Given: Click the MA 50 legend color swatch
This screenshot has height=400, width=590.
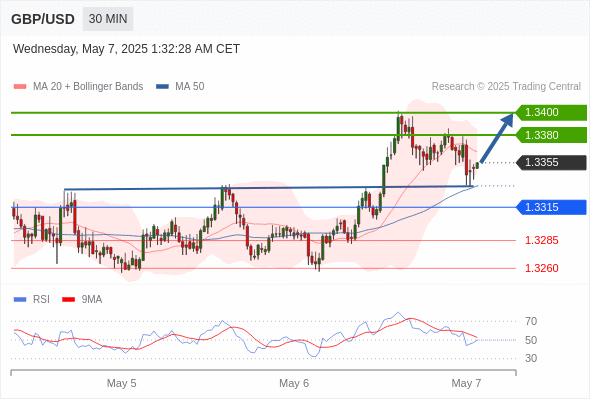Looking at the screenshot, I should pos(162,87).
